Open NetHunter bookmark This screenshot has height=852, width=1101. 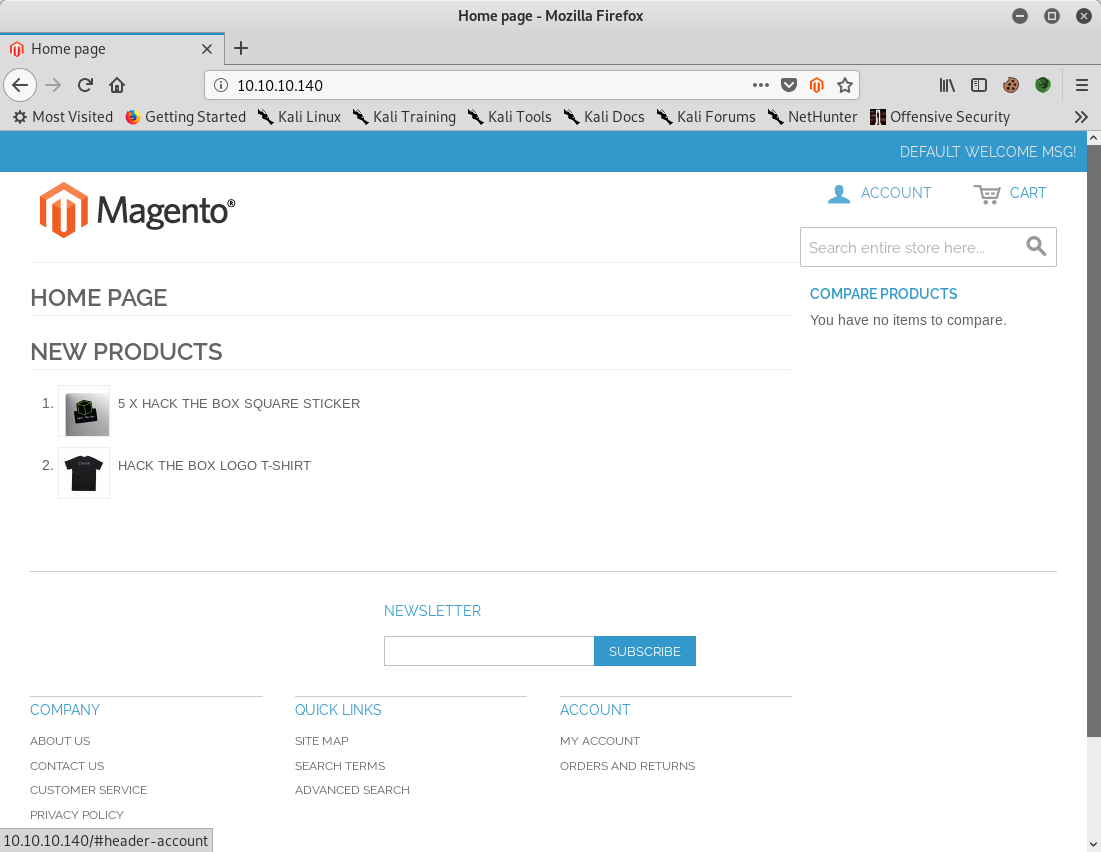(812, 117)
